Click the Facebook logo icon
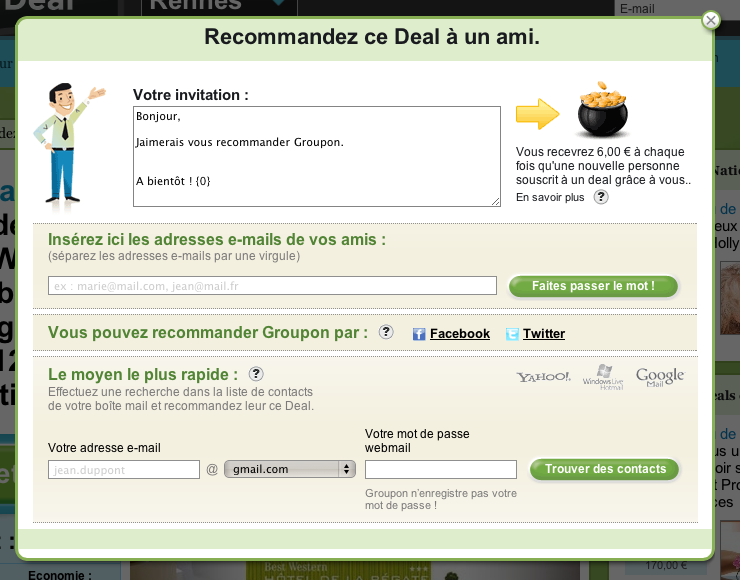Screen dimensions: 740x580 click(x=419, y=334)
